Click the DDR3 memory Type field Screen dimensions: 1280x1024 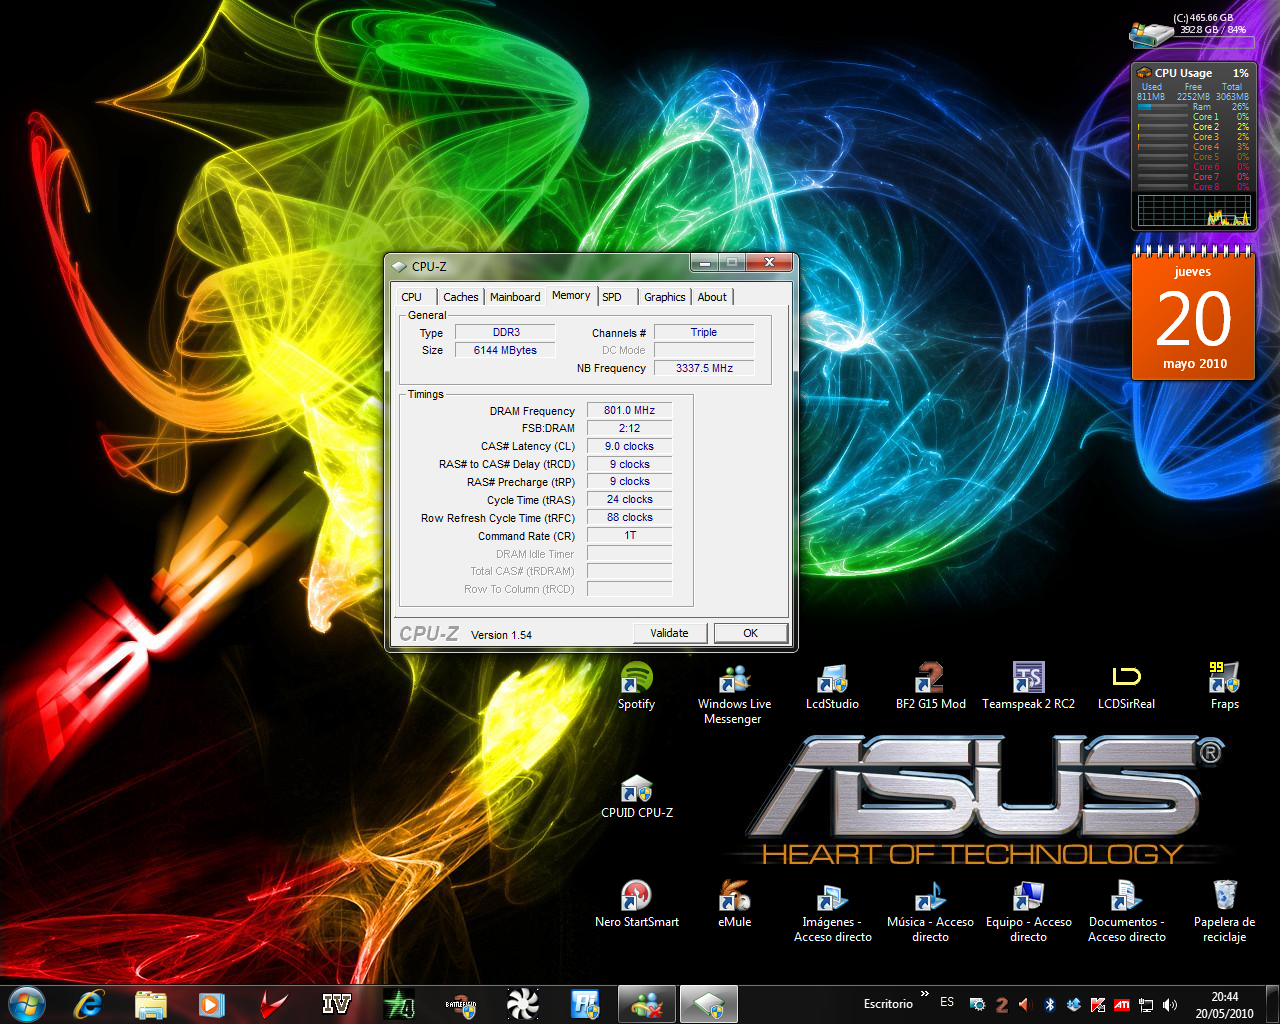[x=506, y=332]
